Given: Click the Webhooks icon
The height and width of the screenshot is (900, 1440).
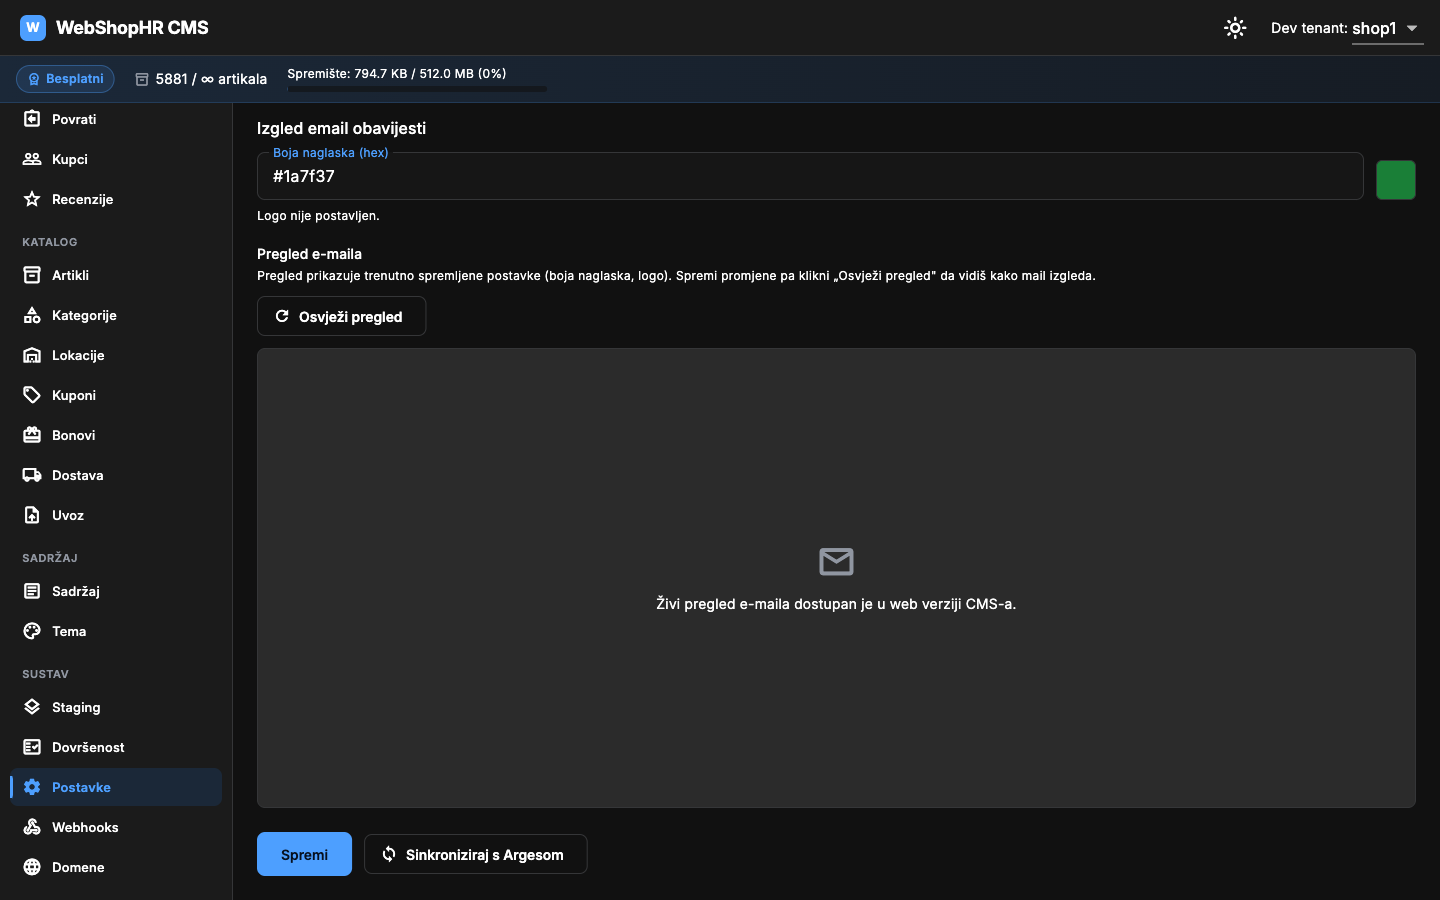Looking at the screenshot, I should (x=32, y=827).
